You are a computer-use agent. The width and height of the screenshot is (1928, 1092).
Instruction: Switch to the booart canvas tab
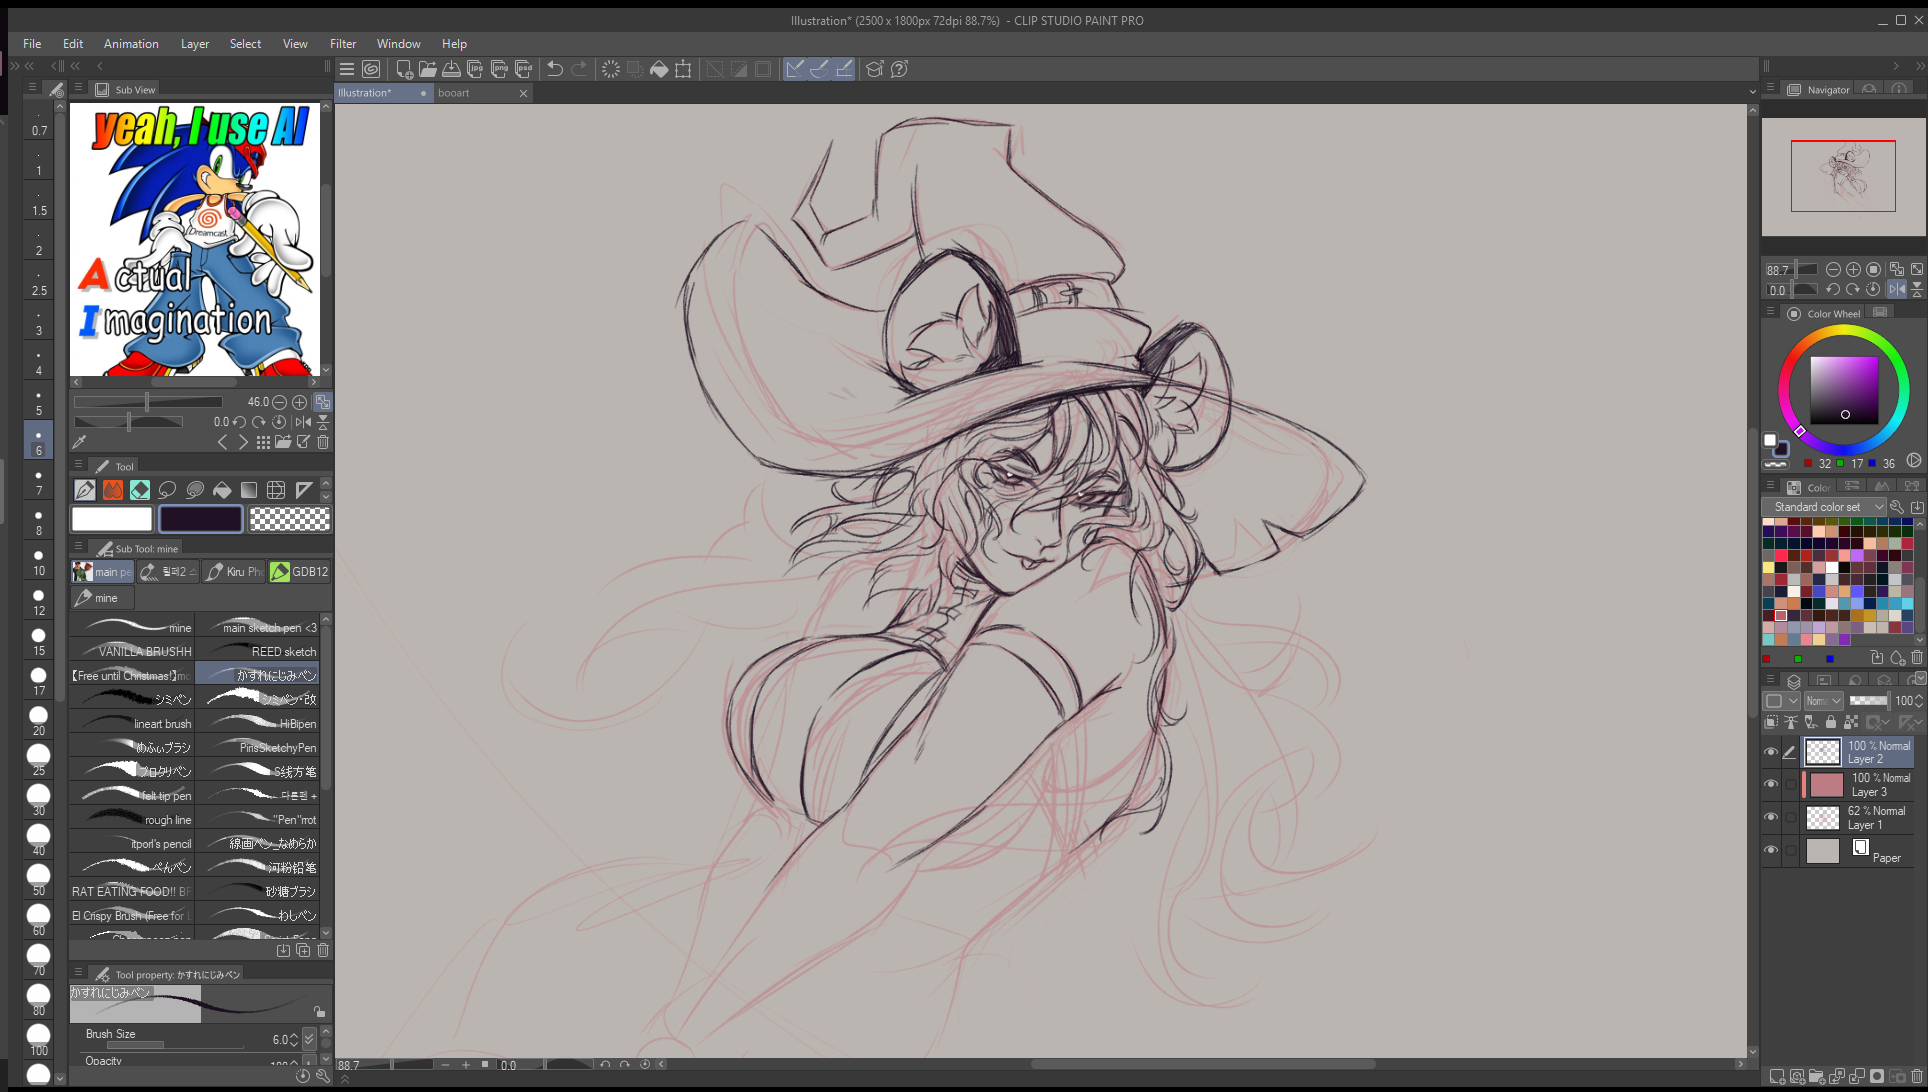(x=454, y=93)
